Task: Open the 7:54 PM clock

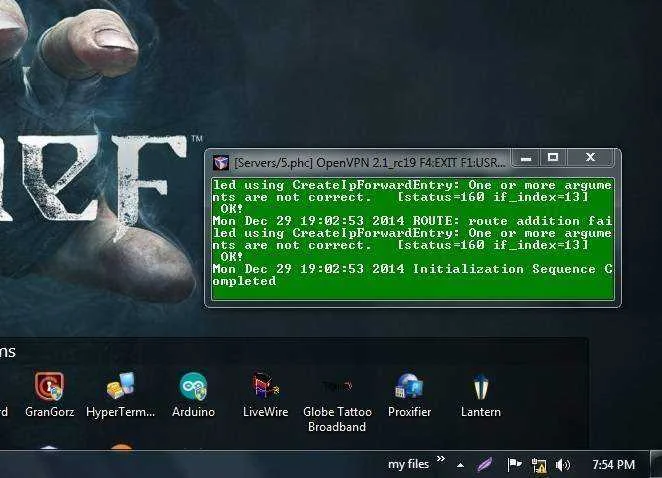Action: [x=613, y=465]
